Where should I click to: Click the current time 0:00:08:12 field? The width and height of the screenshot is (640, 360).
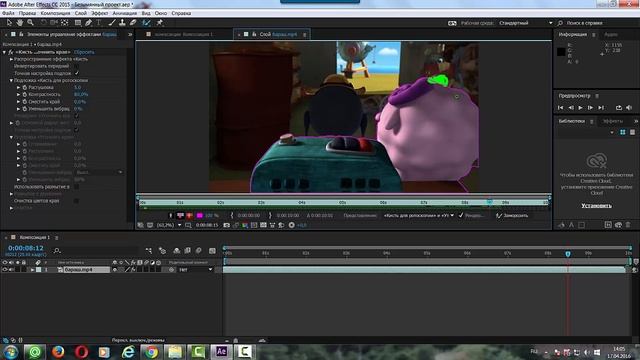point(26,248)
